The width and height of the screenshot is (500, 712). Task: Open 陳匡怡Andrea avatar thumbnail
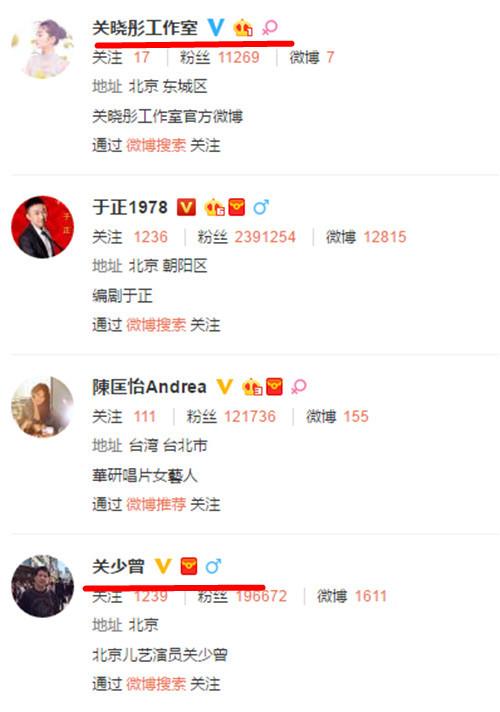point(42,406)
